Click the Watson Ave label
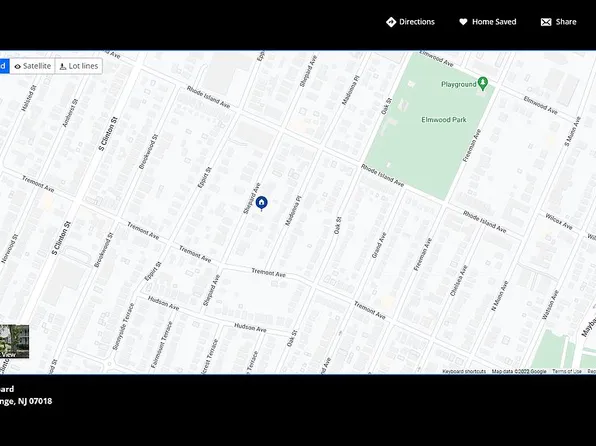This screenshot has height=446, width=596. click(550, 305)
